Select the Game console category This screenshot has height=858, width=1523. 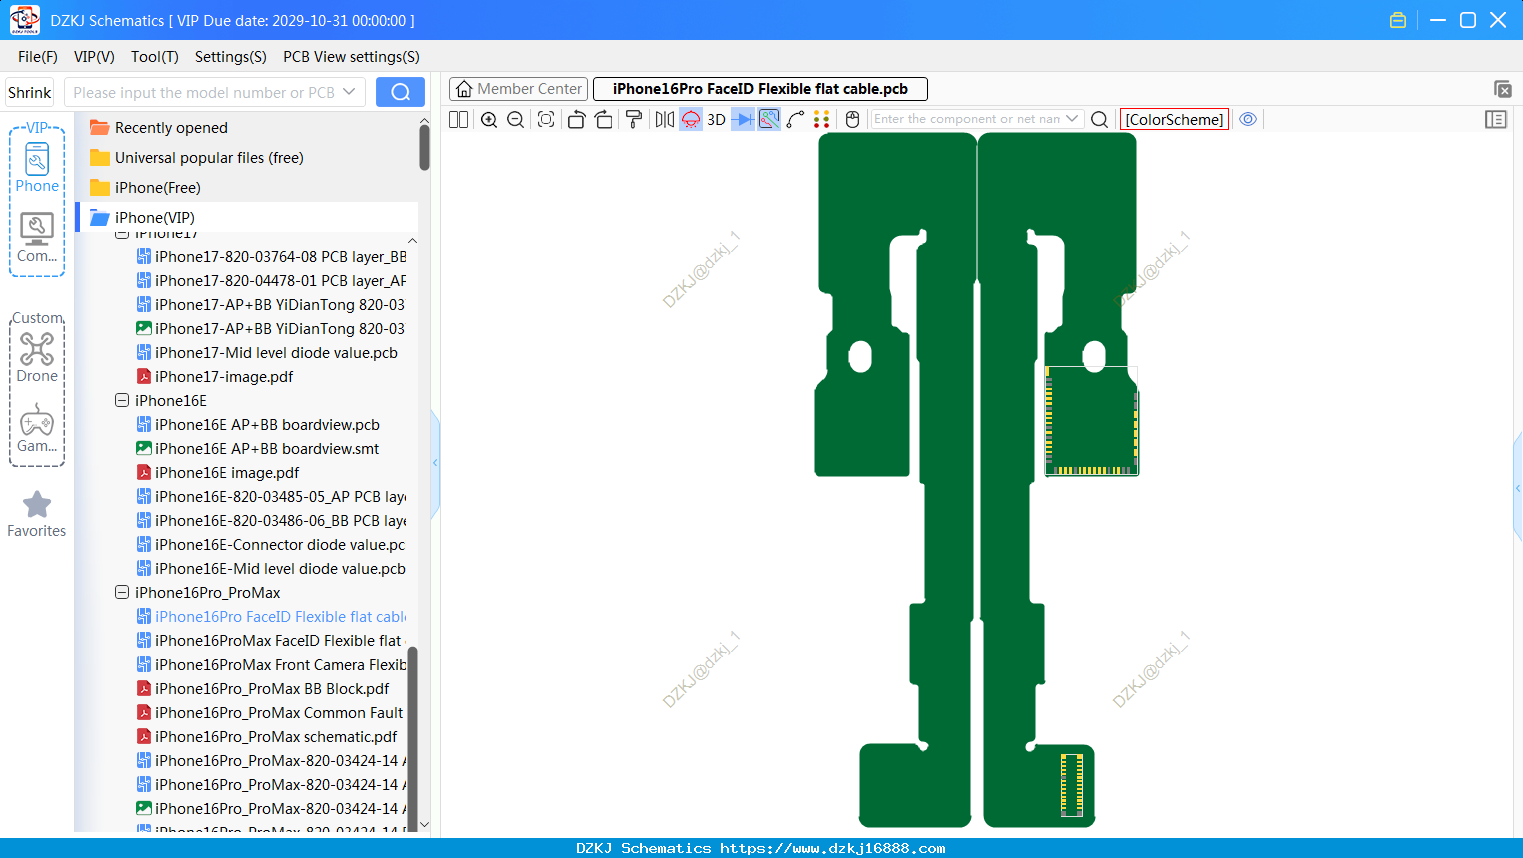37,428
